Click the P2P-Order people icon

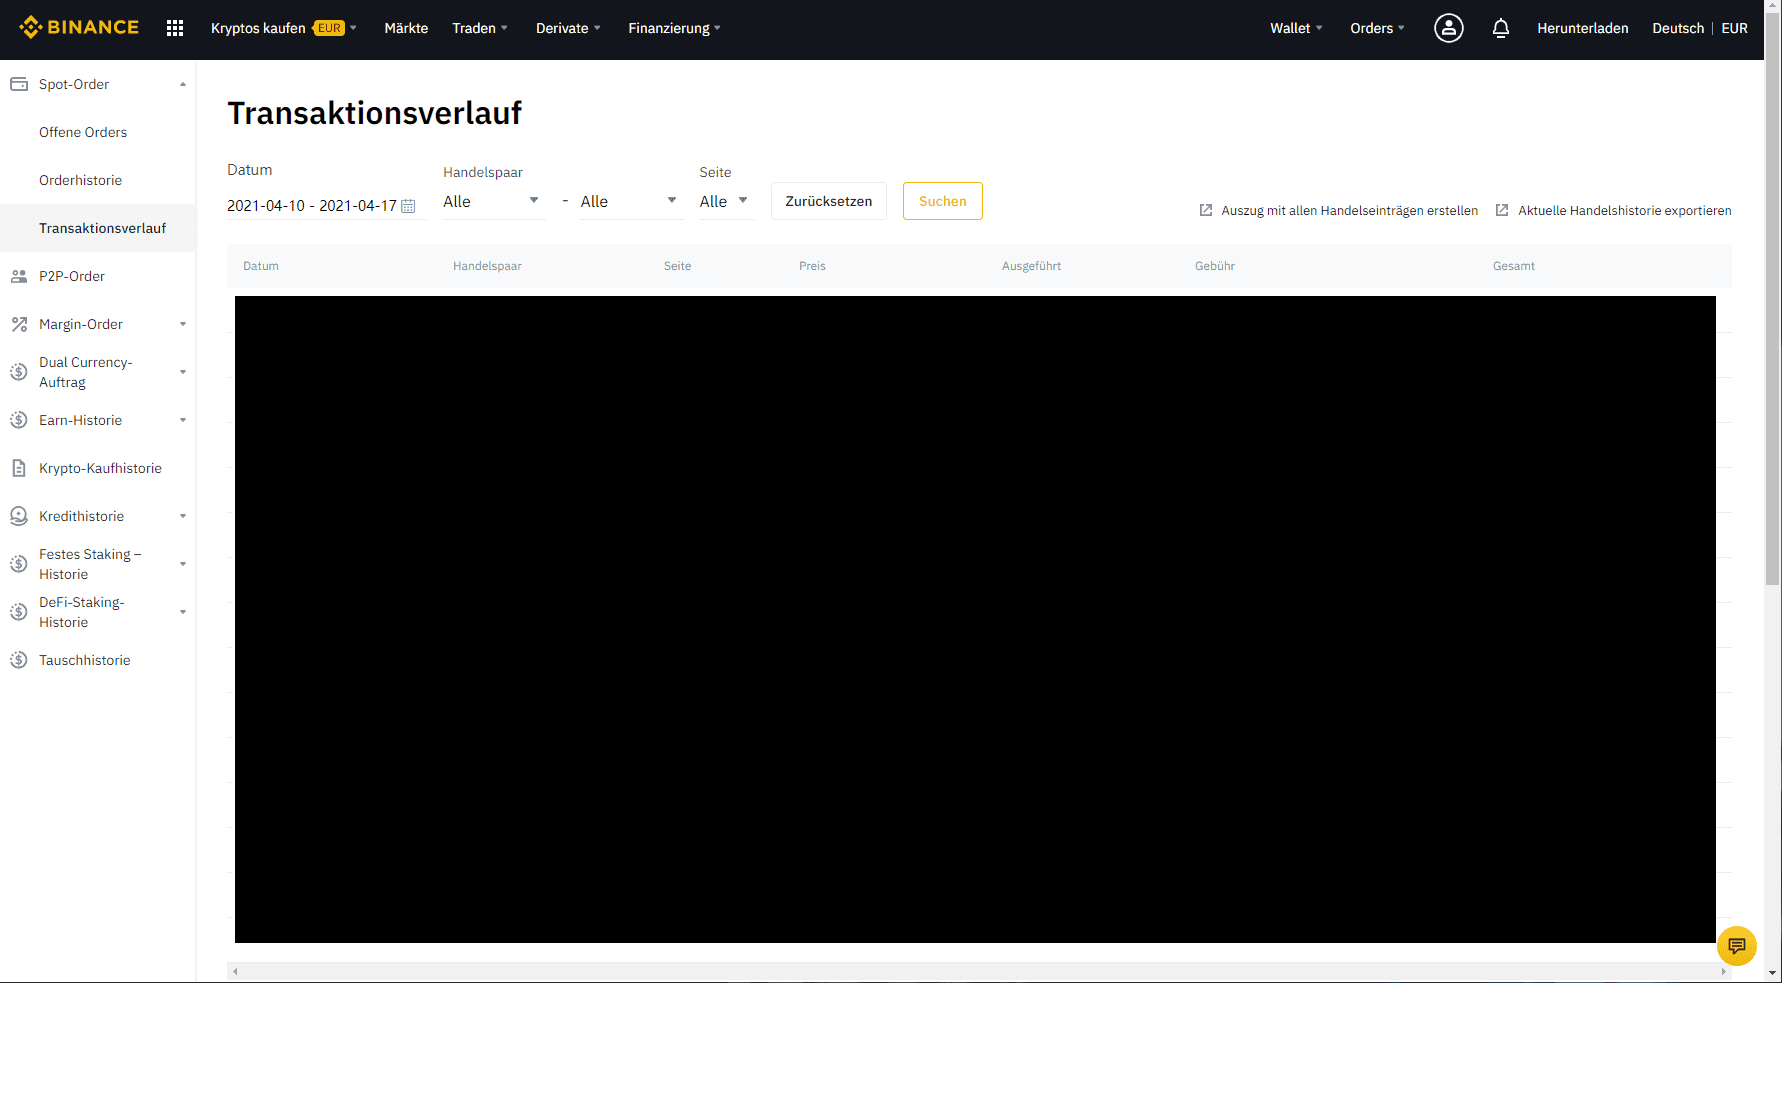click(19, 276)
